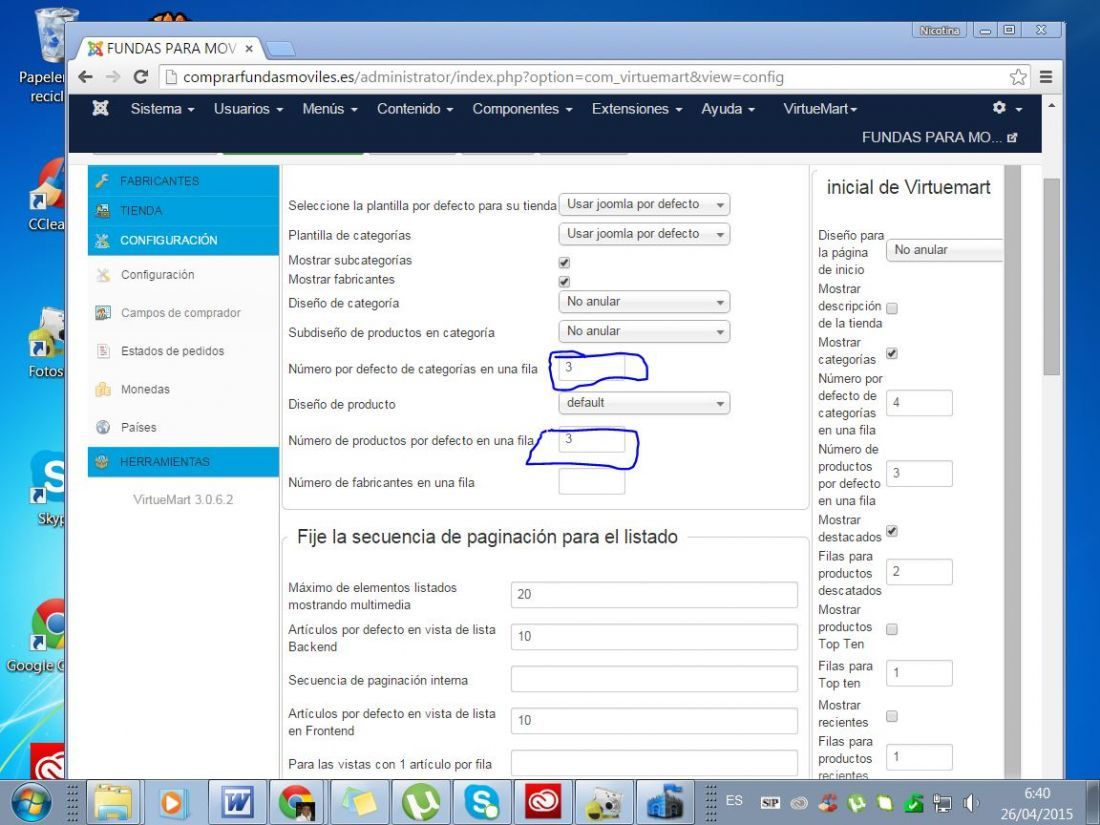
Task: Reload the page with the refresh icon
Action: pyautogui.click(x=141, y=76)
